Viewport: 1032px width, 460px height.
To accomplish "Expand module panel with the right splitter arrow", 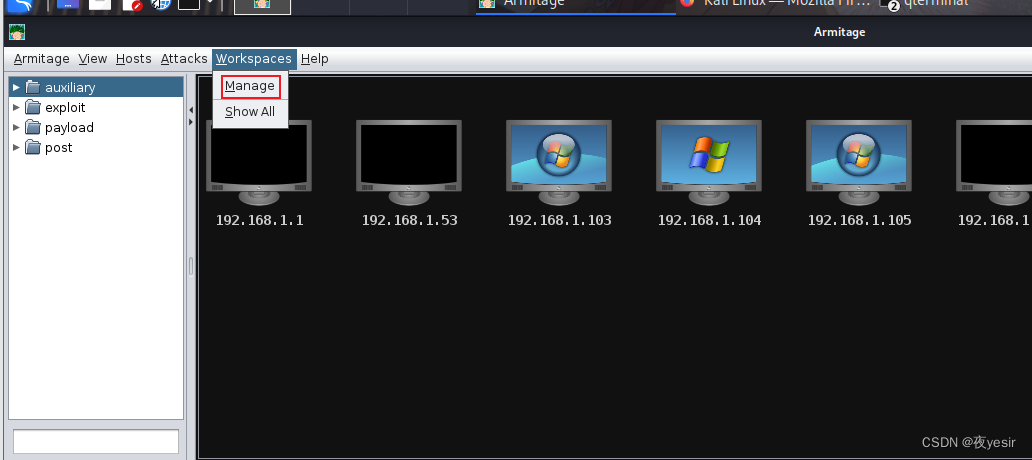I will 191,122.
